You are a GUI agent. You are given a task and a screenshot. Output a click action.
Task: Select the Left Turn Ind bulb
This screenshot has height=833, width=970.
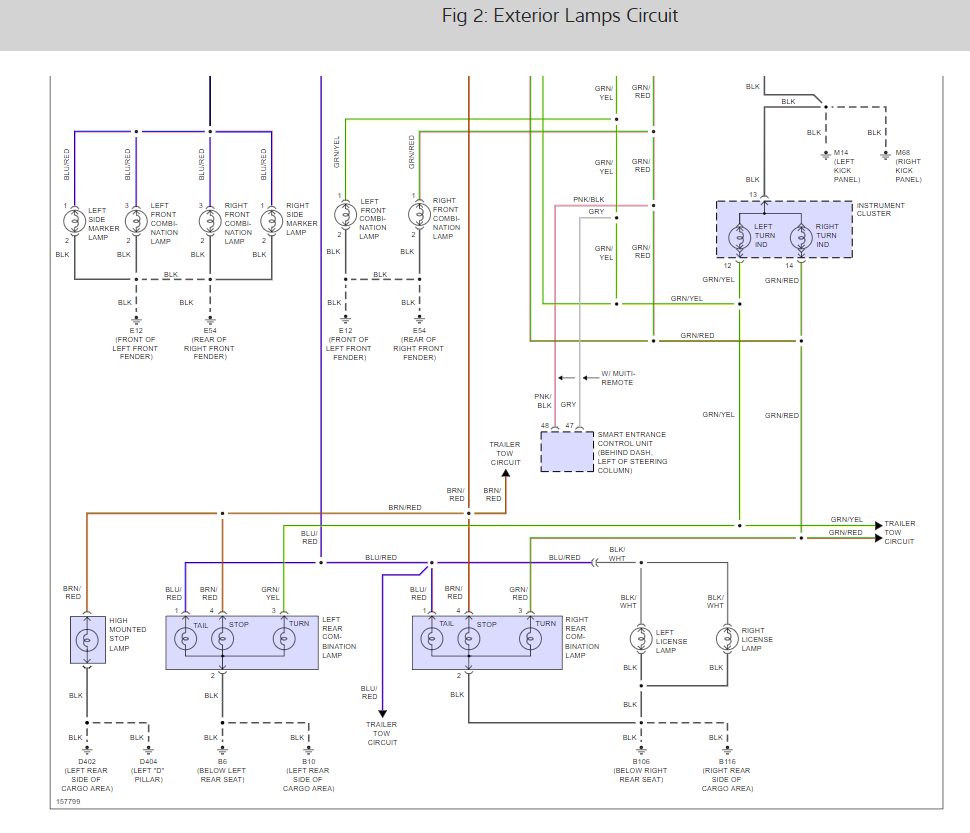pos(740,237)
